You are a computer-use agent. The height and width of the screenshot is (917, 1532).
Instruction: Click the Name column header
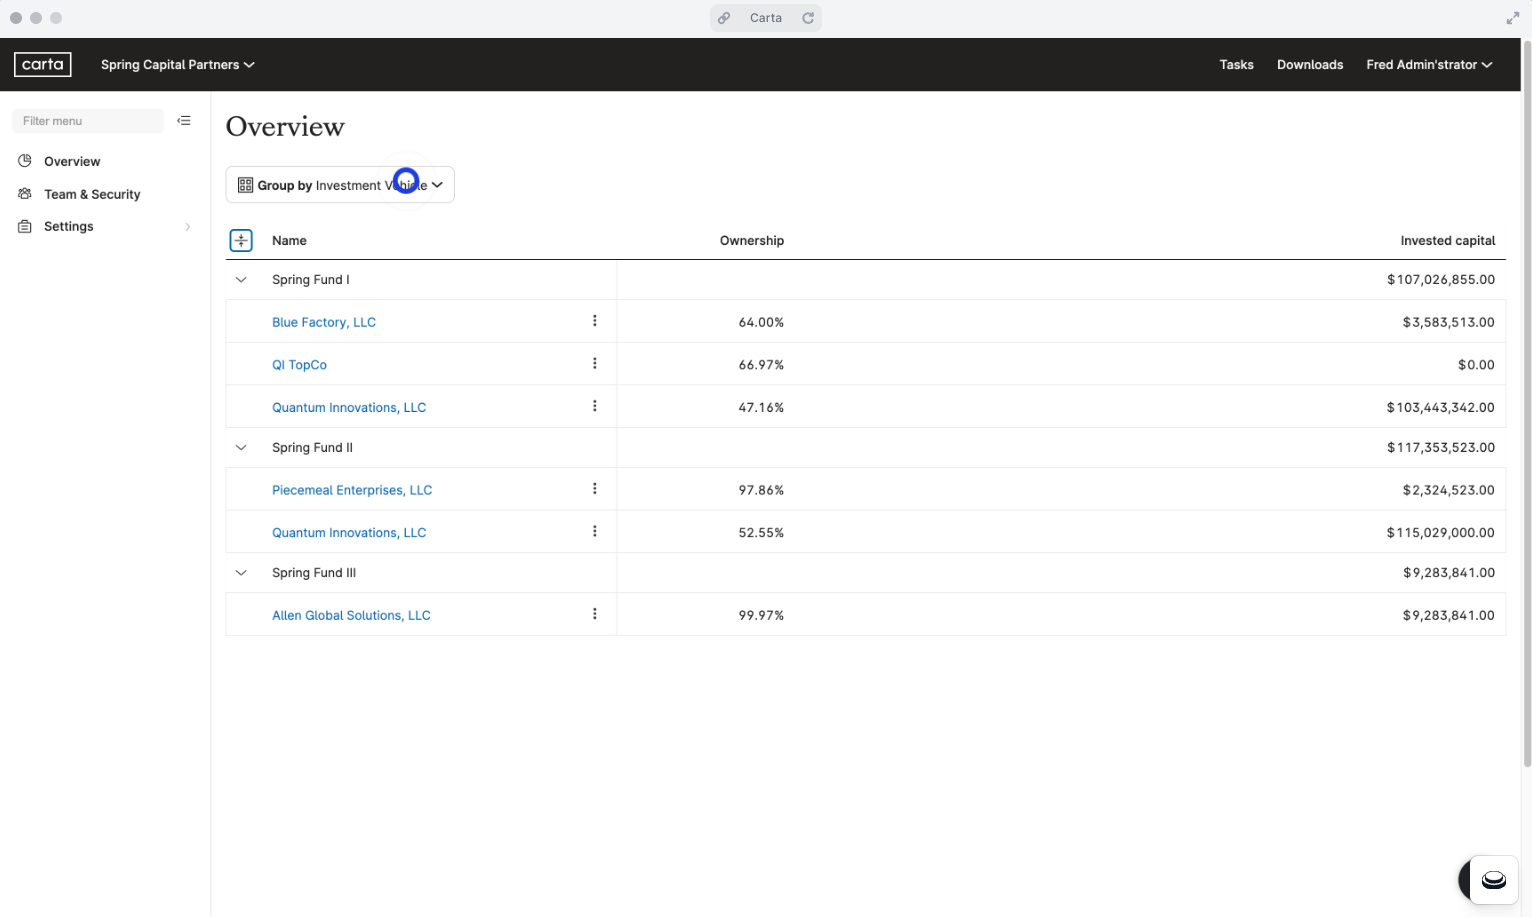click(289, 241)
